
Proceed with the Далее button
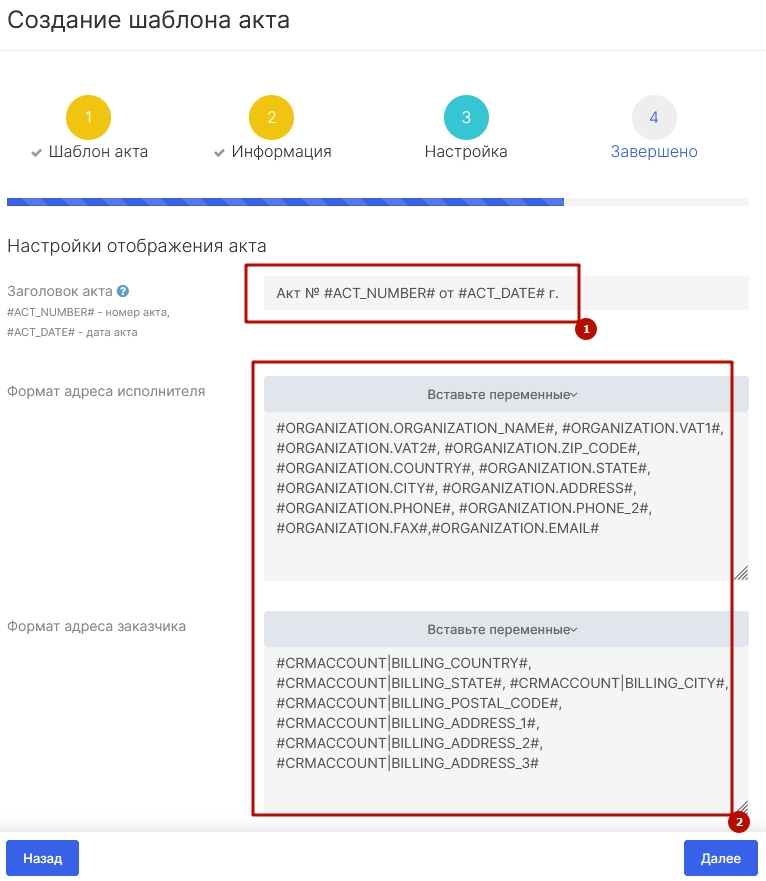pyautogui.click(x=720, y=858)
